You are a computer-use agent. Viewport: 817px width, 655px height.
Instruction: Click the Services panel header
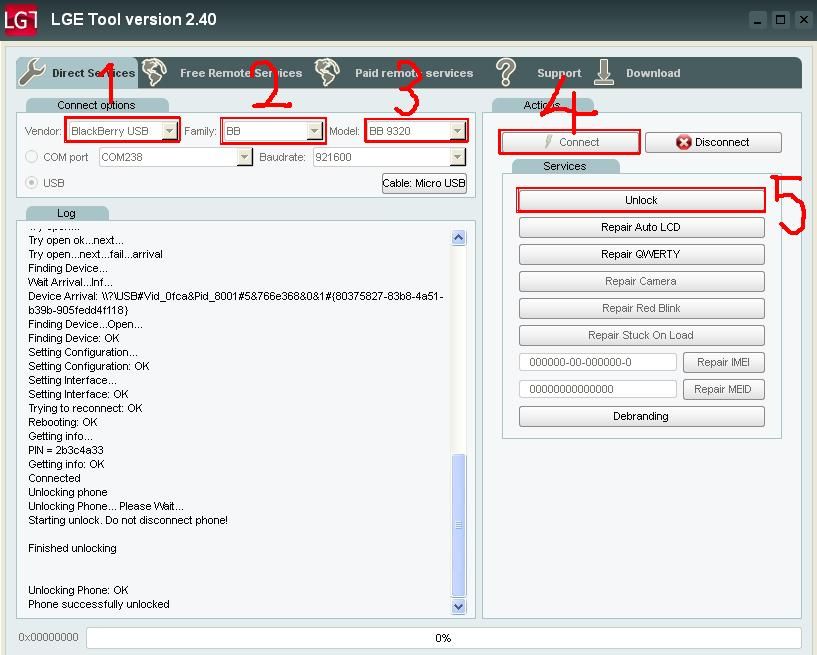pyautogui.click(x=565, y=166)
